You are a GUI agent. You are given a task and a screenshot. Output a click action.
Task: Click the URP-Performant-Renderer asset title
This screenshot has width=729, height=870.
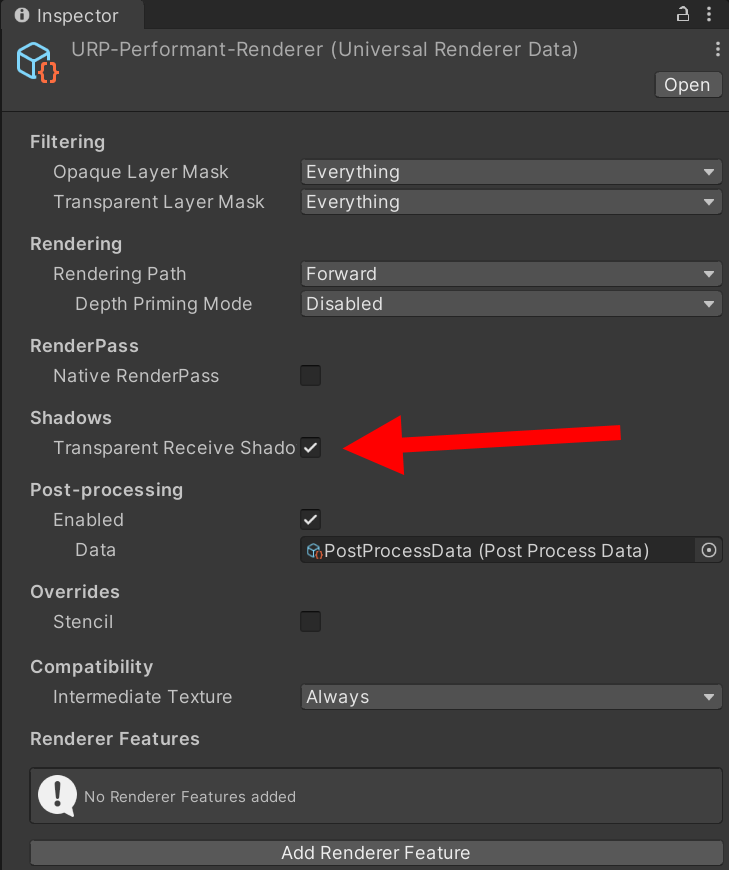coord(325,49)
